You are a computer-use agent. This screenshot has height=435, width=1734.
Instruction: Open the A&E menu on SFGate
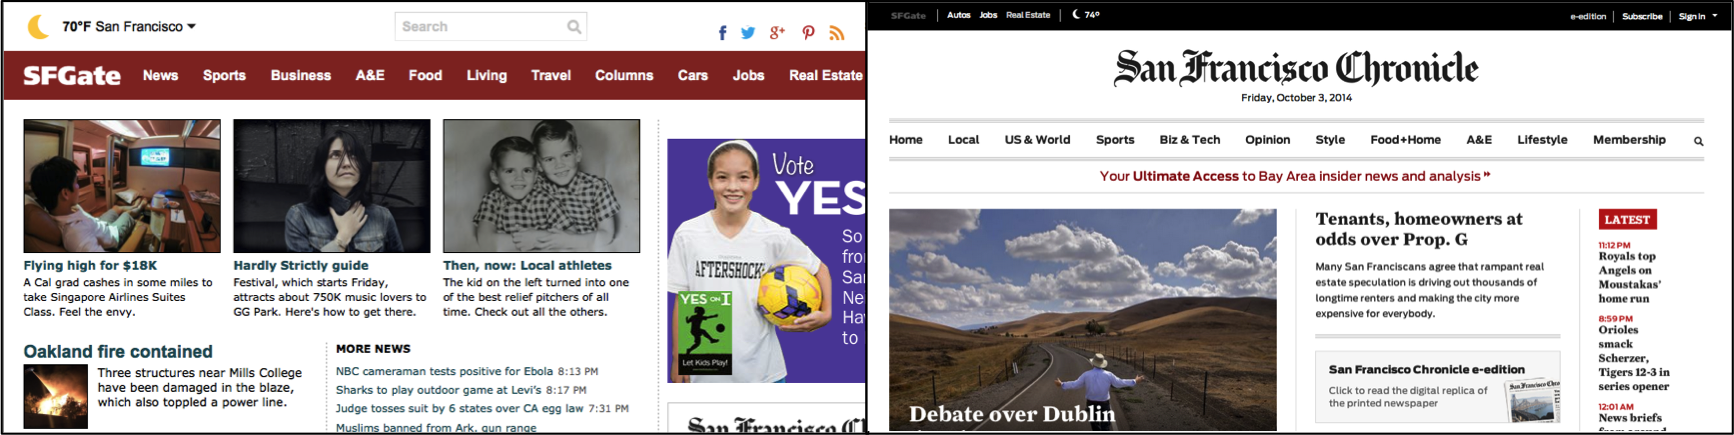[370, 75]
